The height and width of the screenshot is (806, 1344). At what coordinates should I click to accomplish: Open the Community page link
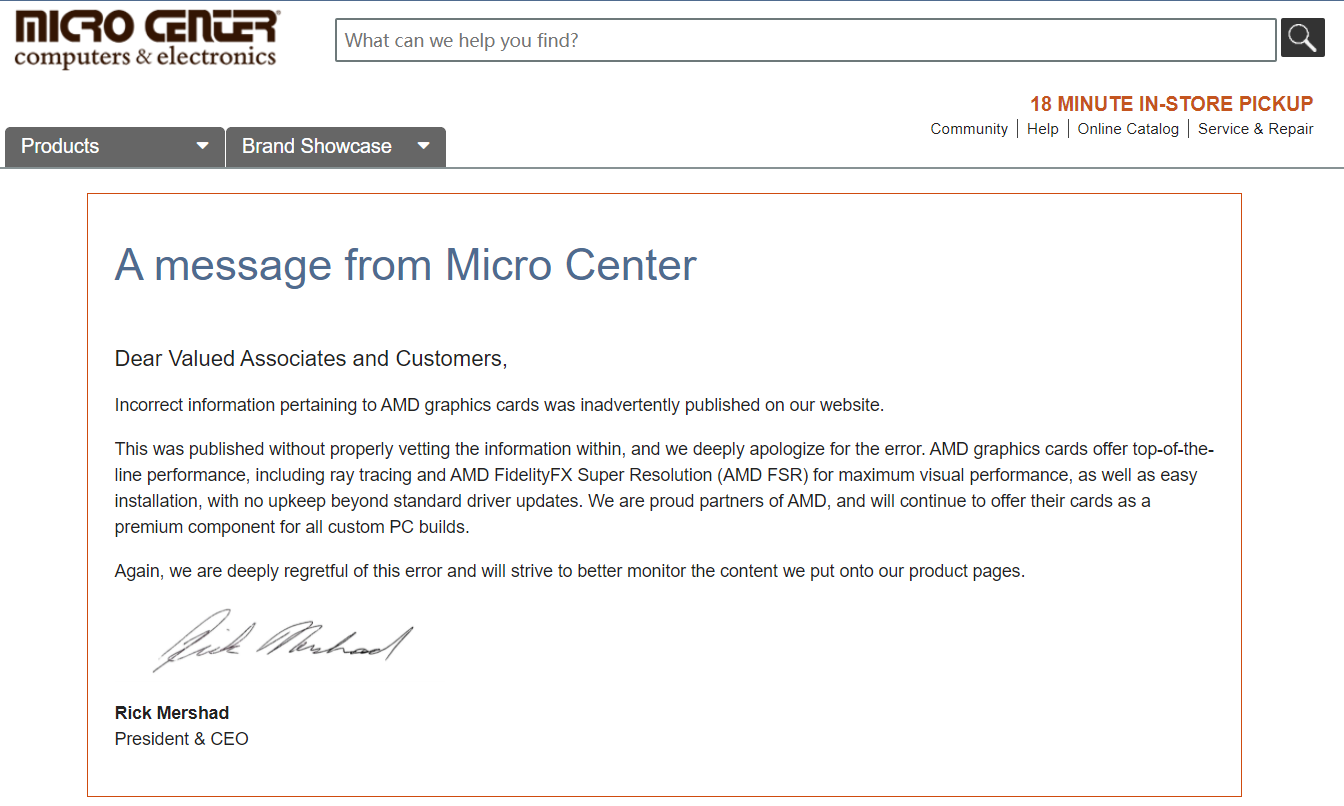[968, 128]
